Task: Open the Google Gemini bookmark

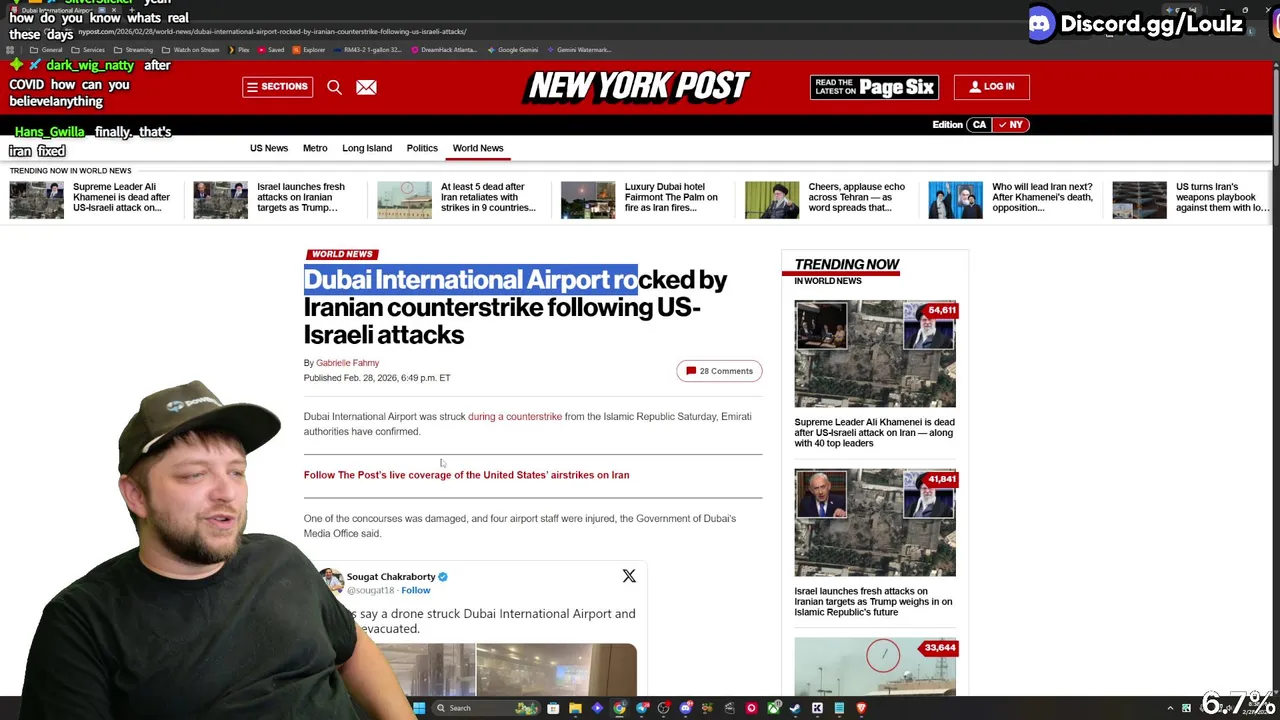Action: [513, 50]
